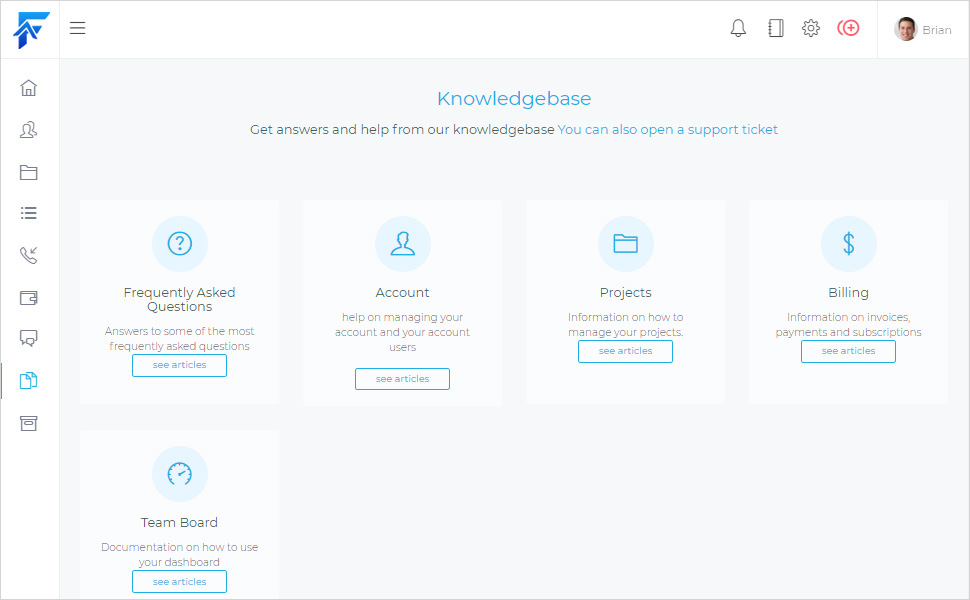
Task: Click 'see articles' under Team Board
Action: 180,582
